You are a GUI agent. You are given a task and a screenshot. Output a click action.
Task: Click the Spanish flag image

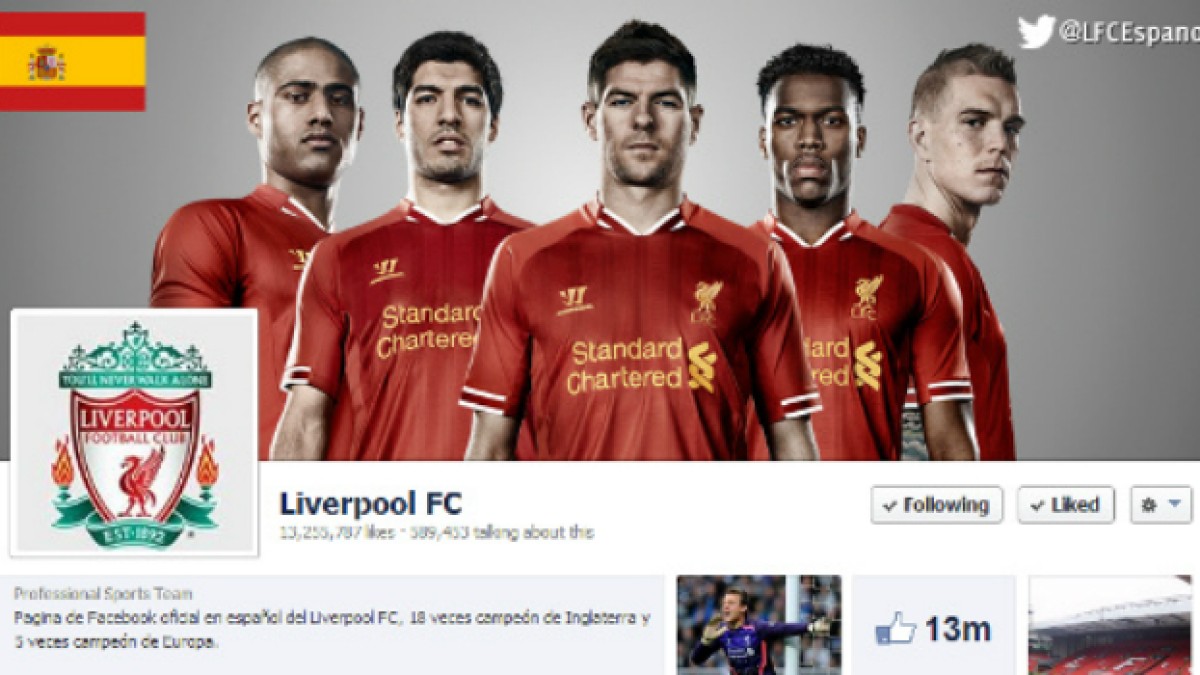click(72, 61)
